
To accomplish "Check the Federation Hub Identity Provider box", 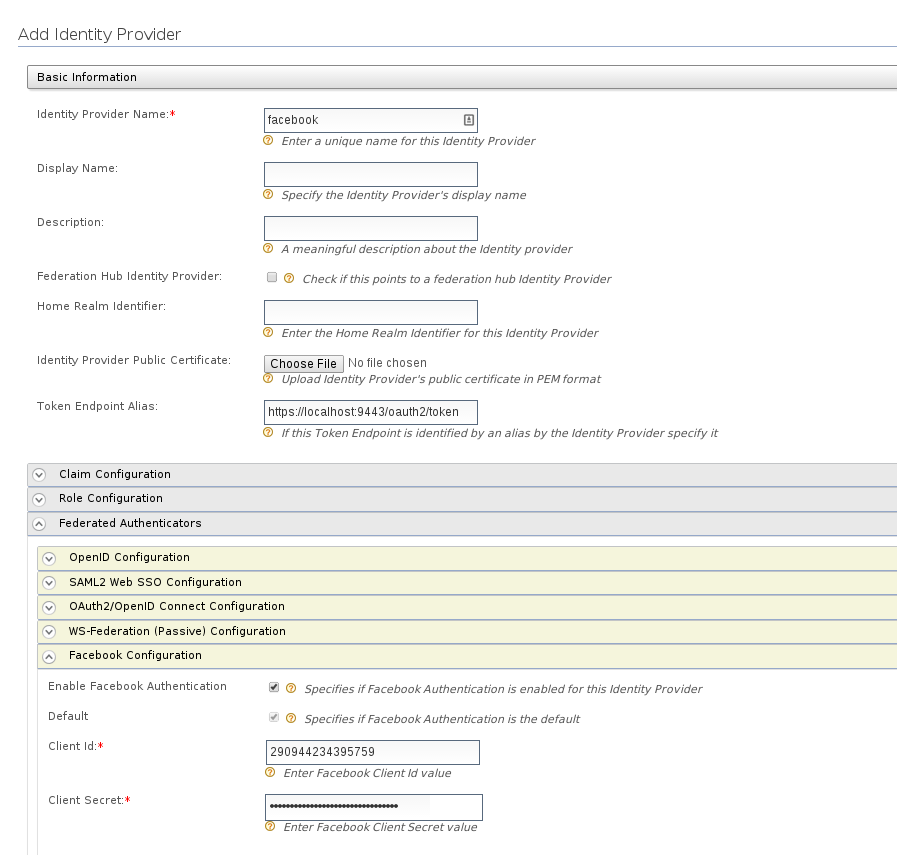I will coord(272,277).
